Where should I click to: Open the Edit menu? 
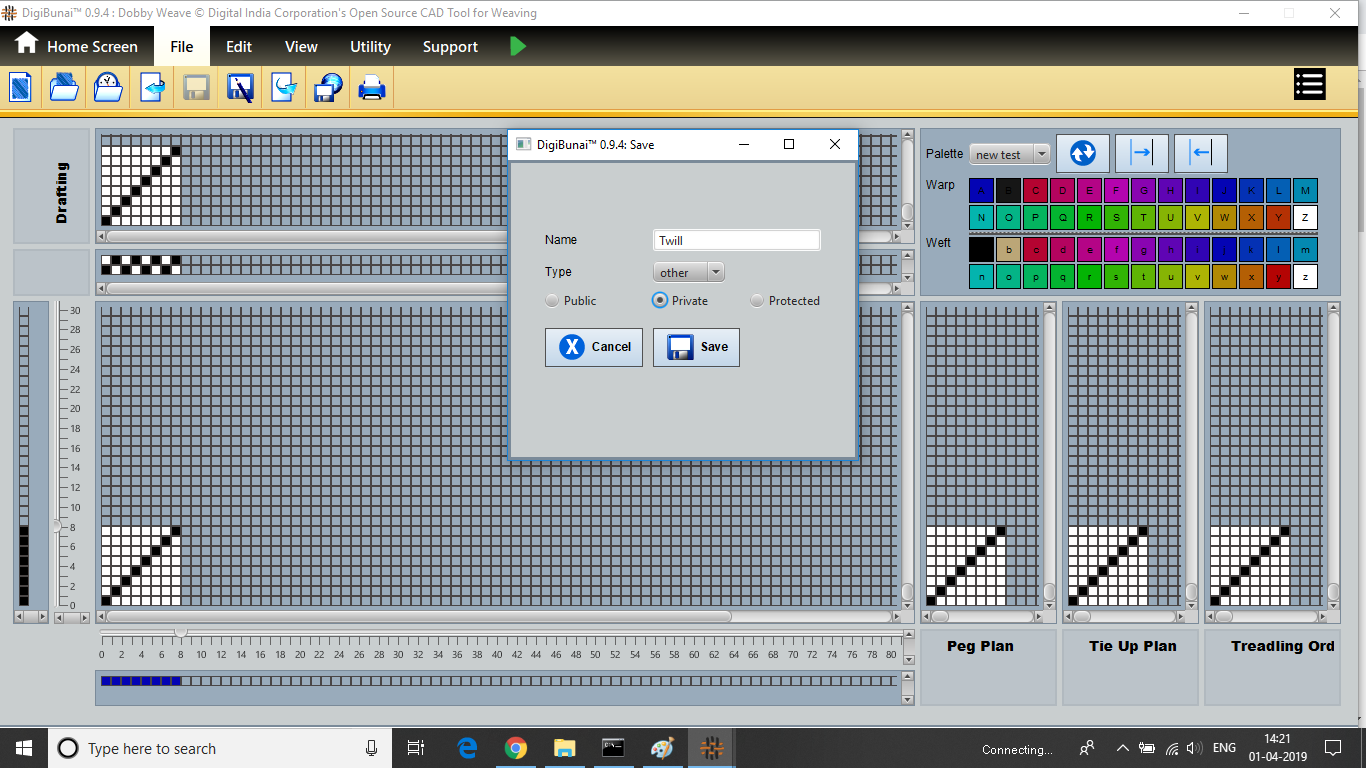coord(238,47)
